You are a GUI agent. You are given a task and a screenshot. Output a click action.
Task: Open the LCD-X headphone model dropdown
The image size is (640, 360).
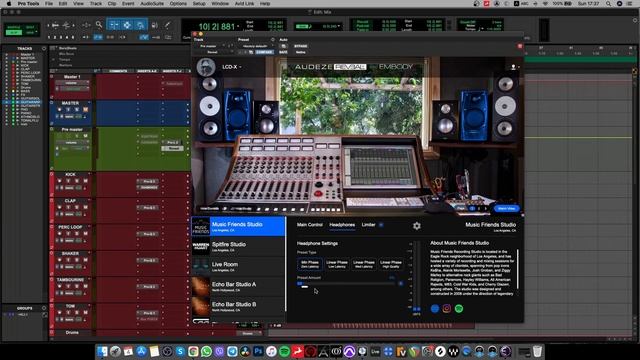tap(232, 67)
